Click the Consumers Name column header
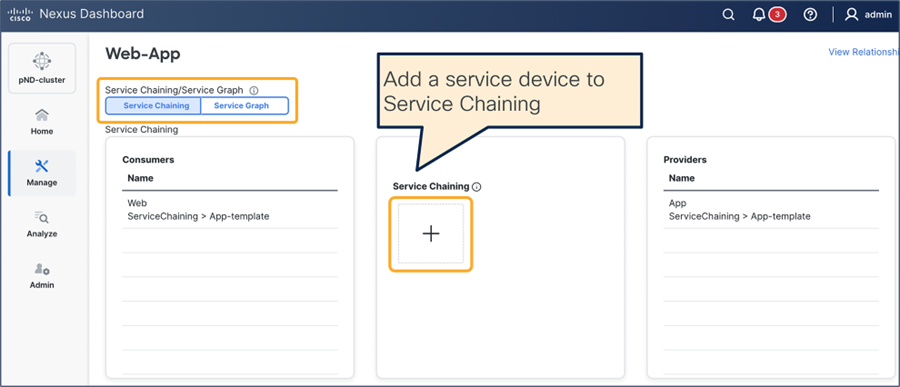900x387 pixels. (141, 178)
